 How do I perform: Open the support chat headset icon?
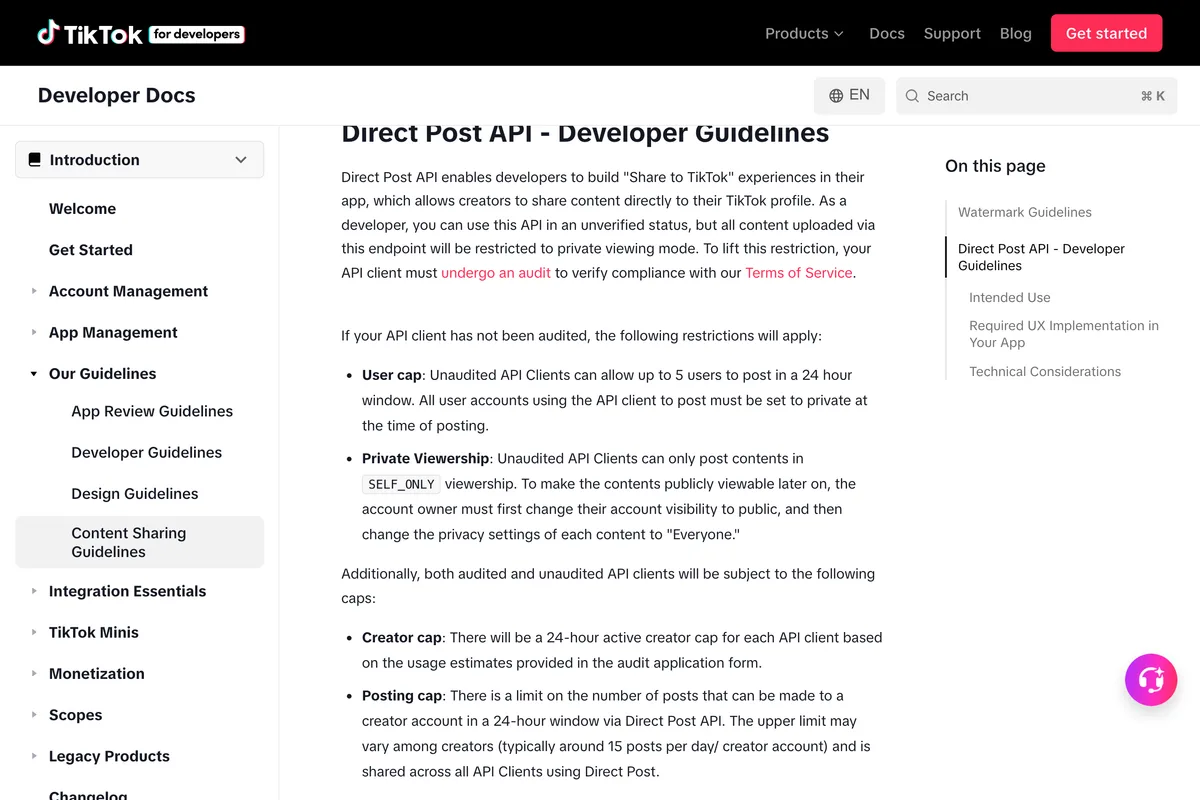1151,680
